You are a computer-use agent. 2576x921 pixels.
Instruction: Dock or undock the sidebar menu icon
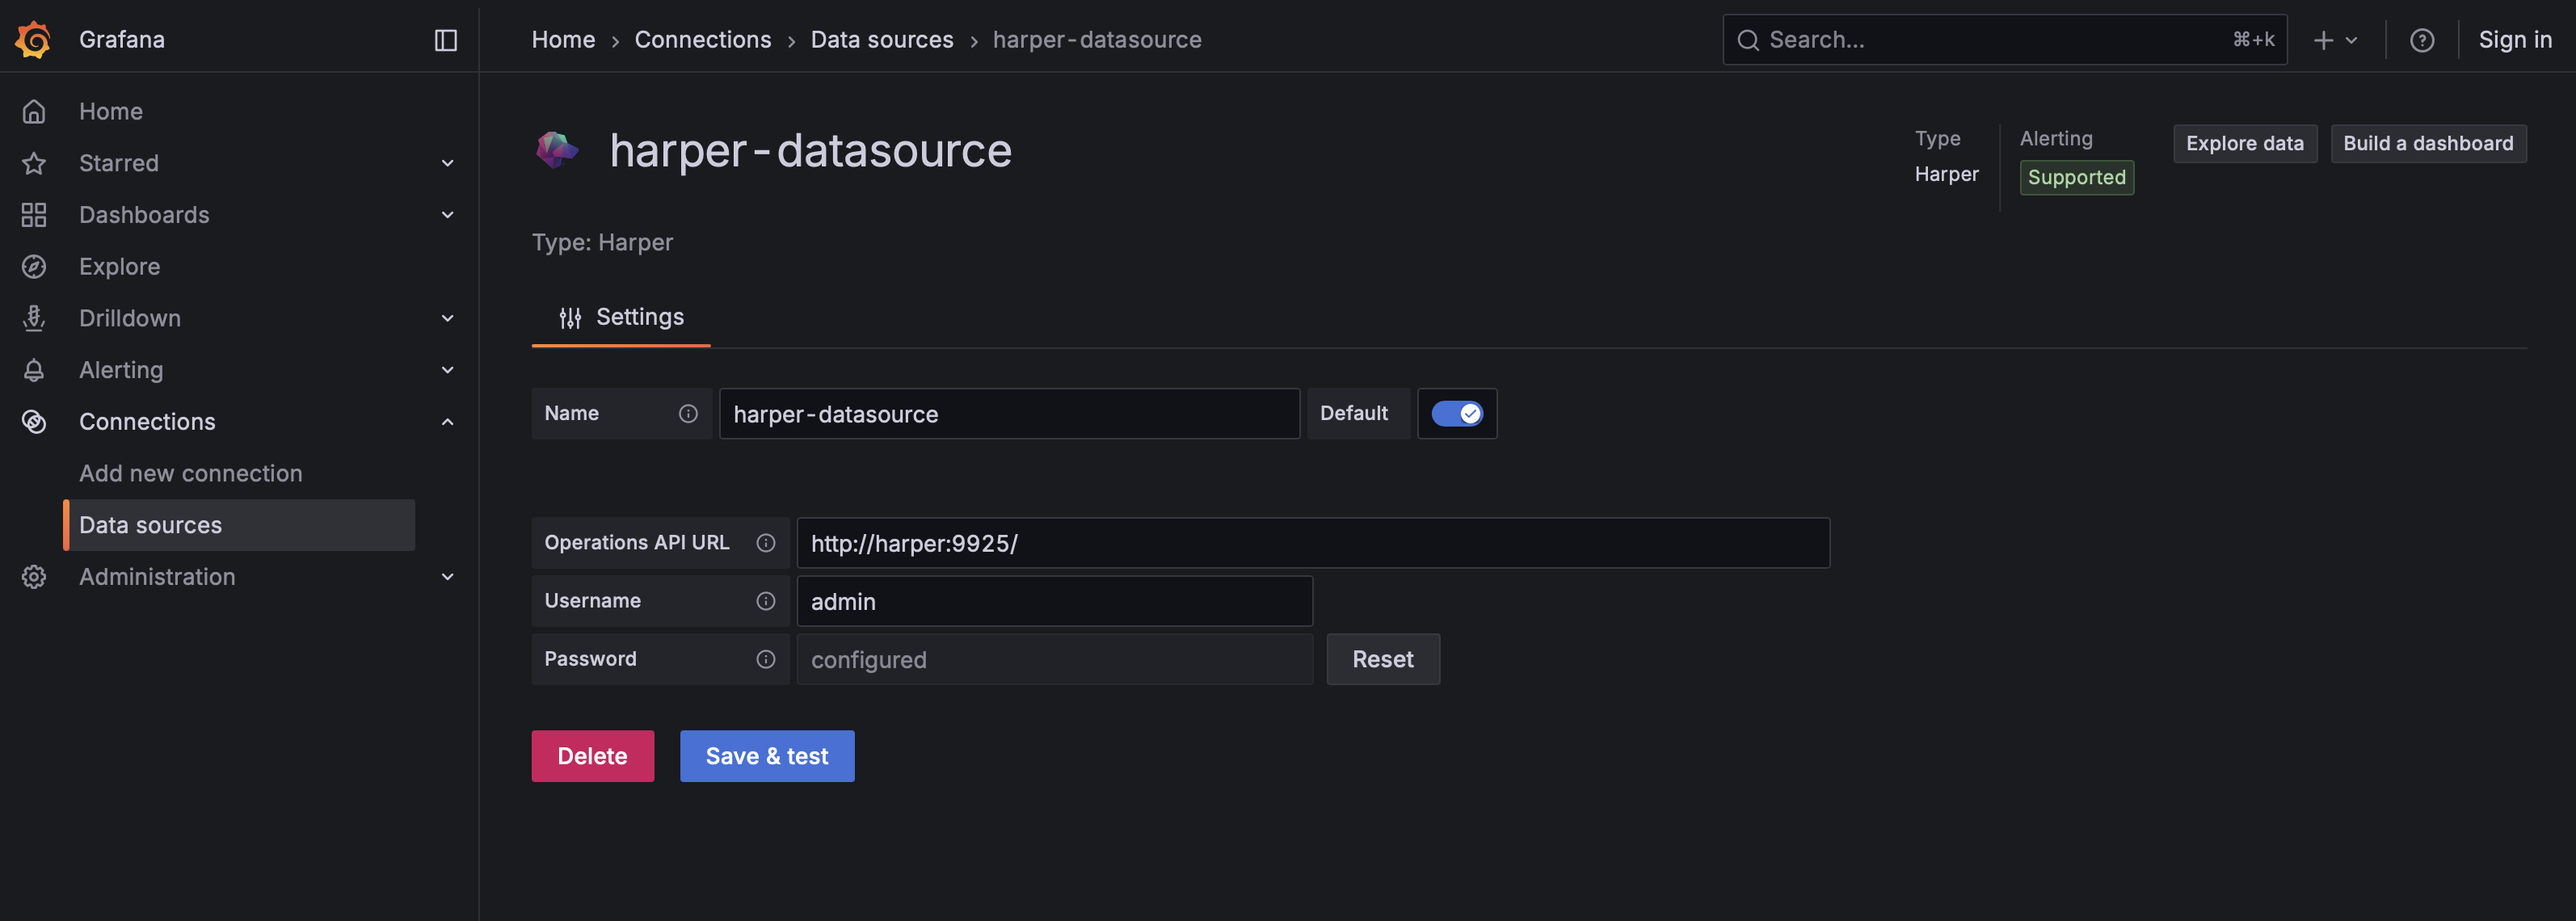[446, 40]
